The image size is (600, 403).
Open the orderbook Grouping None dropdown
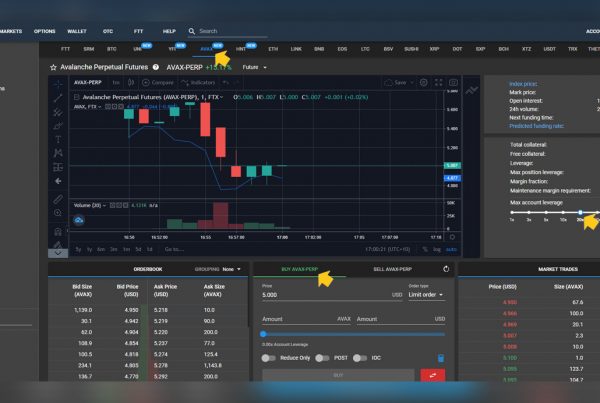coord(231,269)
